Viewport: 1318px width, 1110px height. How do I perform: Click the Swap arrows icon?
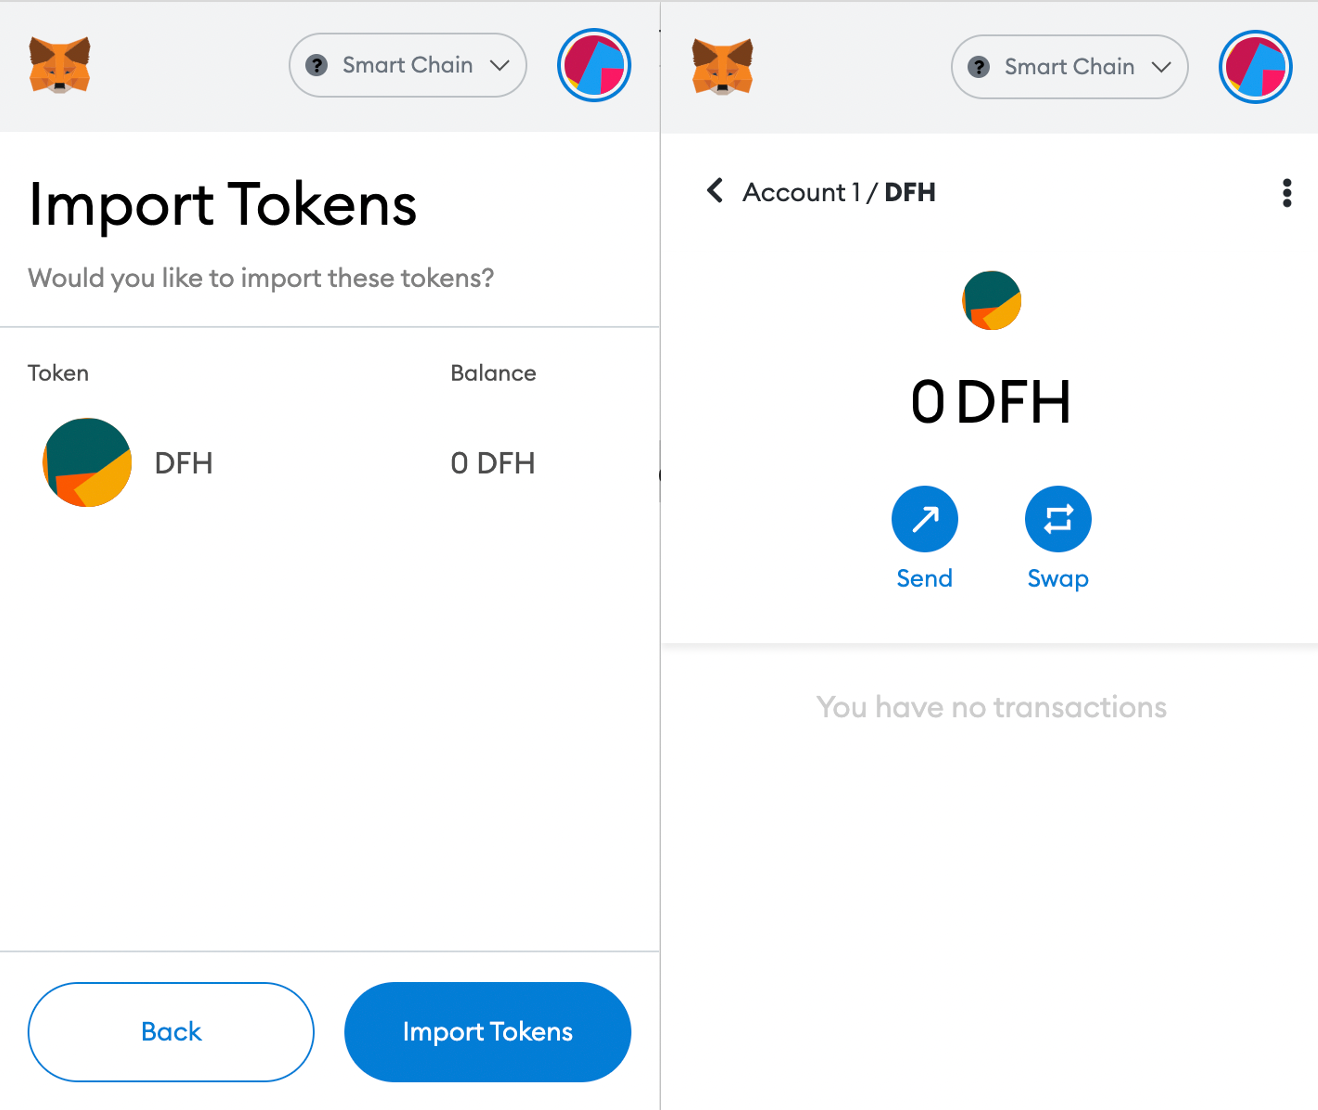point(1058,519)
